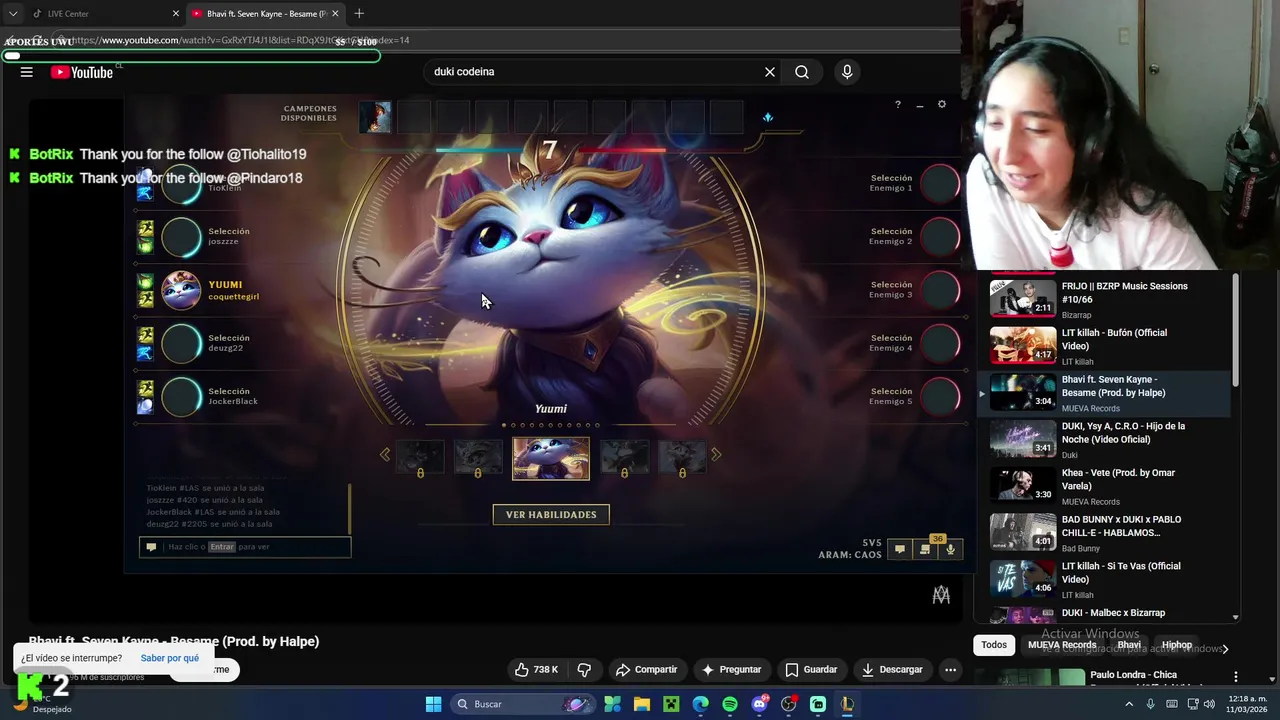Change coquettegirl's top summoner spell
Image resolution: width=1280 pixels, height=720 pixels.
pos(146,283)
